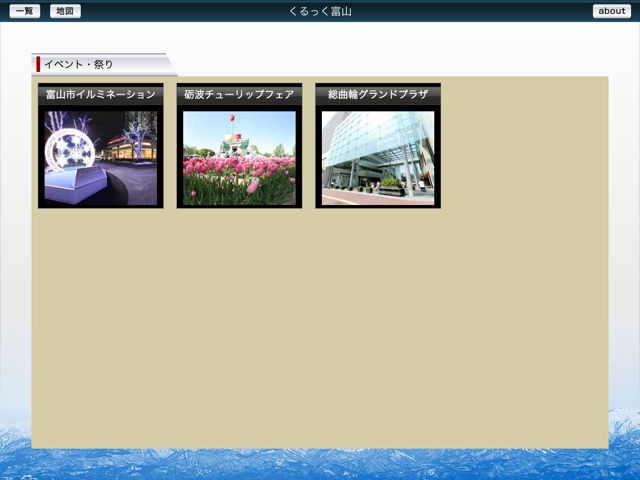Open the 総曲輪グランドプラザ title bar
Screen dimensions: 640x480
coord(378,94)
